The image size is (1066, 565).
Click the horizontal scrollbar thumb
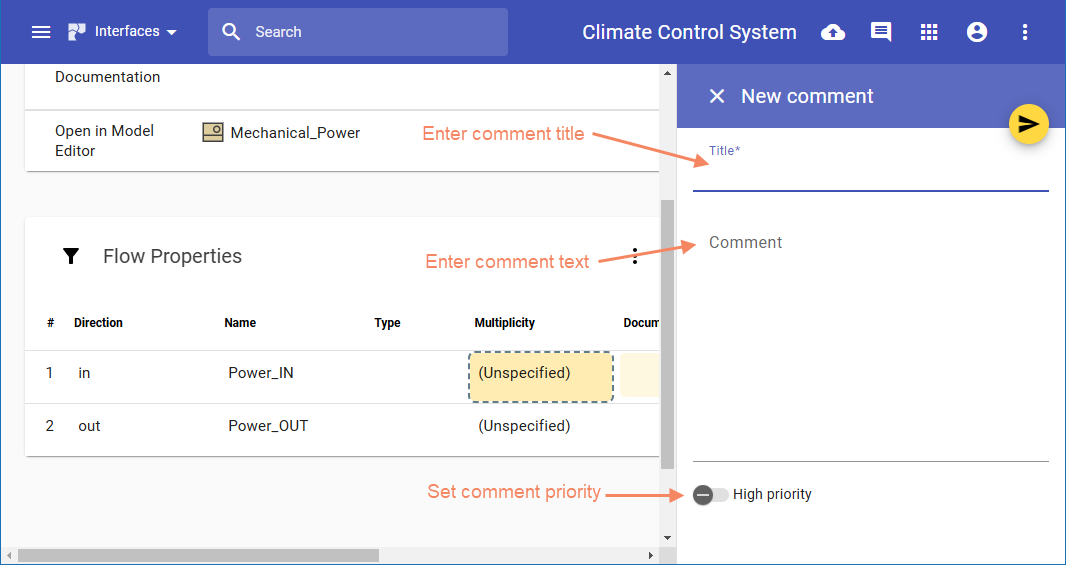coord(198,555)
